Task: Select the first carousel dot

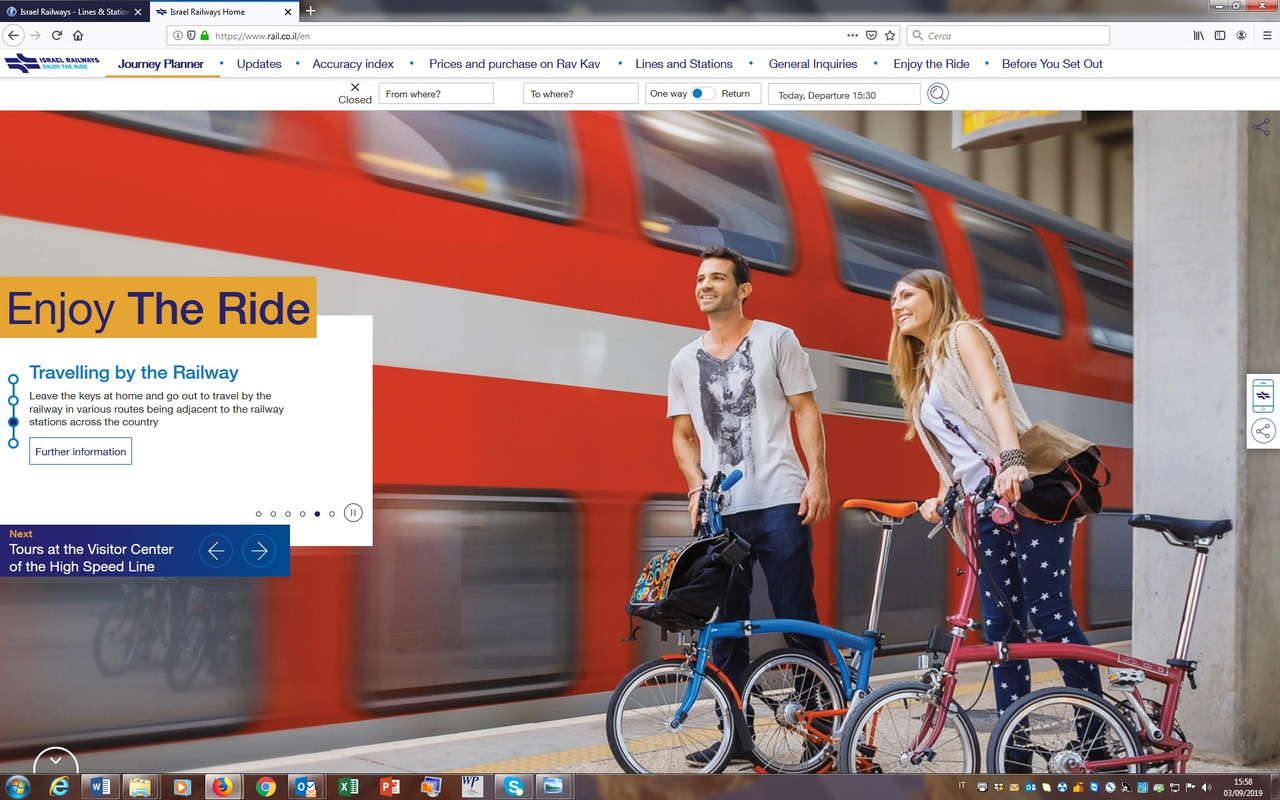Action: [258, 514]
